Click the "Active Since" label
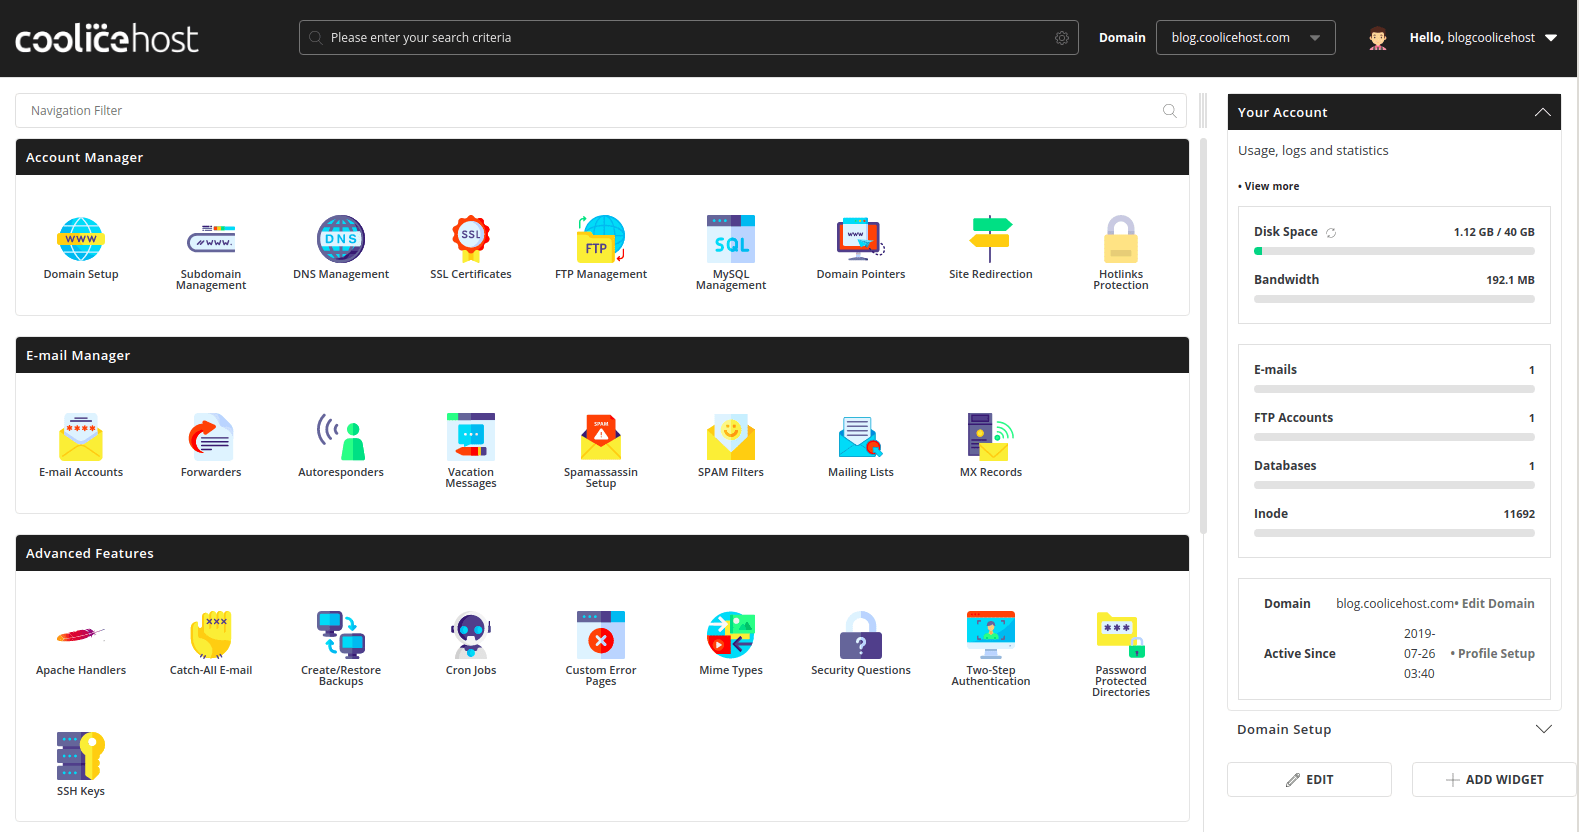The image size is (1579, 832). pos(1300,654)
